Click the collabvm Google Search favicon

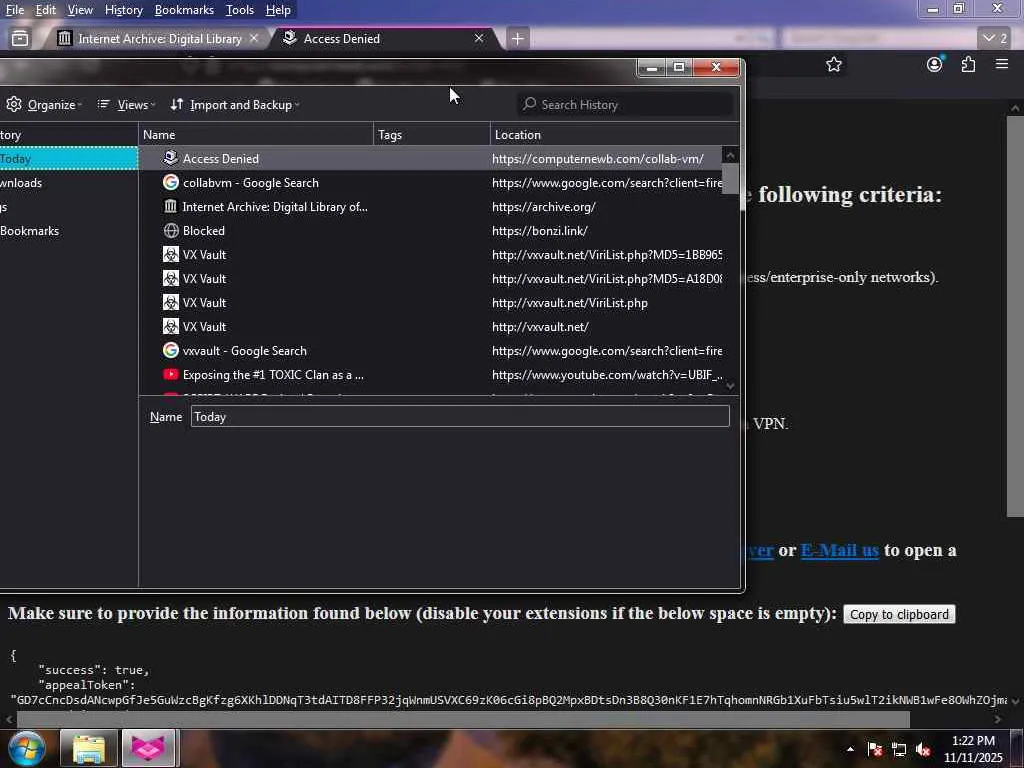click(x=170, y=182)
